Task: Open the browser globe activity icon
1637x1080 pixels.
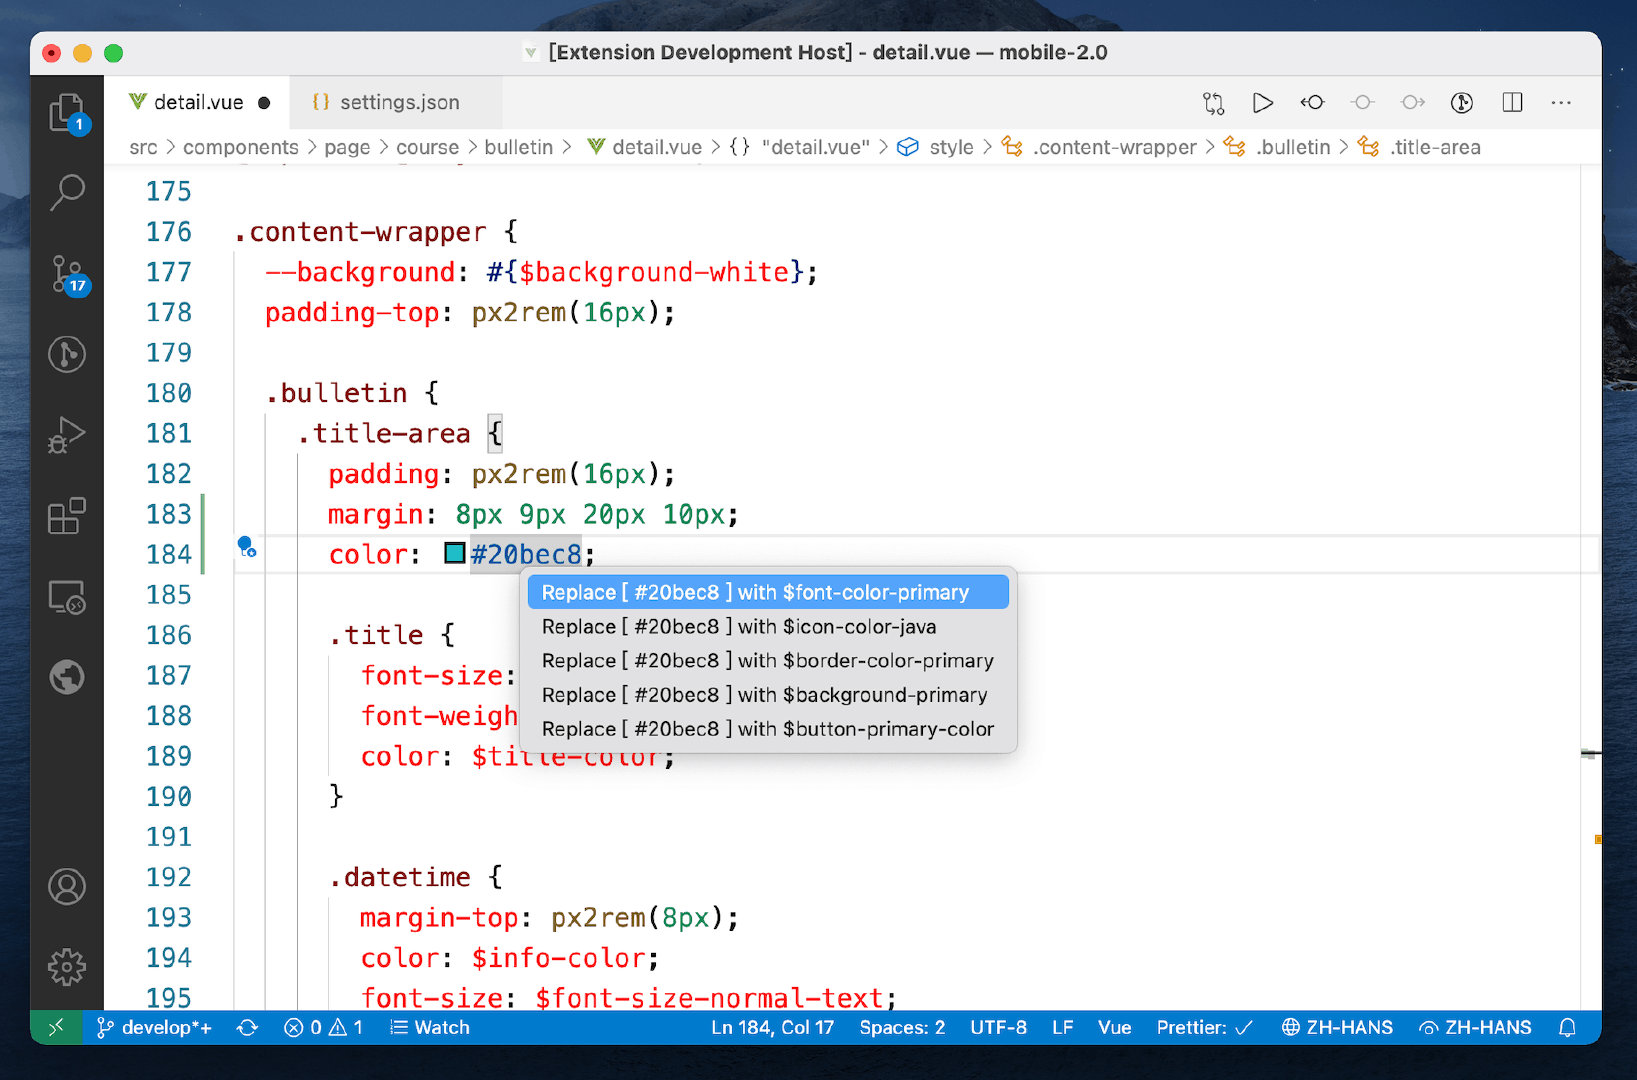Action: click(x=67, y=677)
